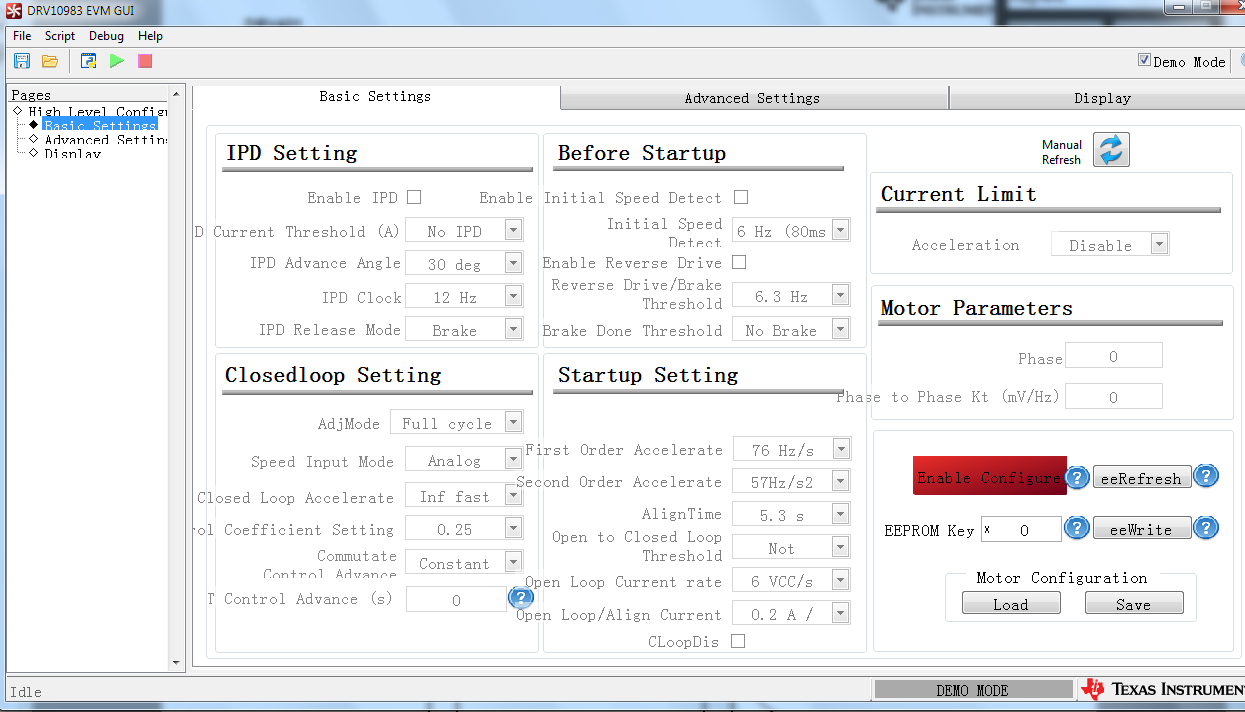Click the EEPROM Key input field
The height and width of the screenshot is (712, 1245).
[1021, 530]
